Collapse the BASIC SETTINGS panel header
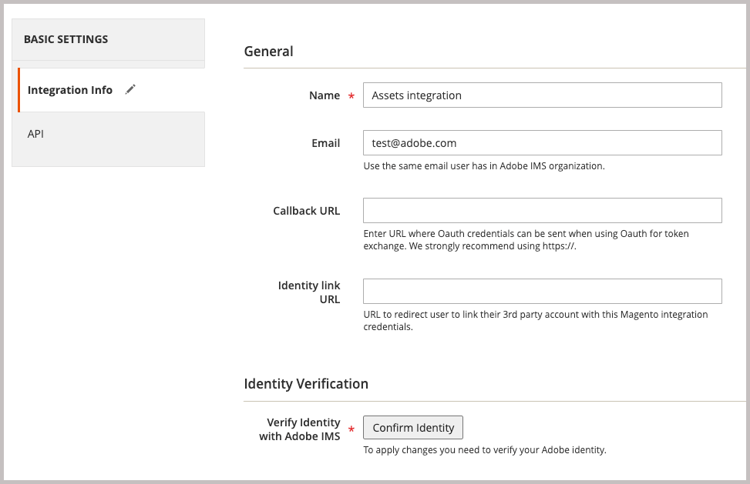The width and height of the screenshot is (750, 484). (x=66, y=40)
